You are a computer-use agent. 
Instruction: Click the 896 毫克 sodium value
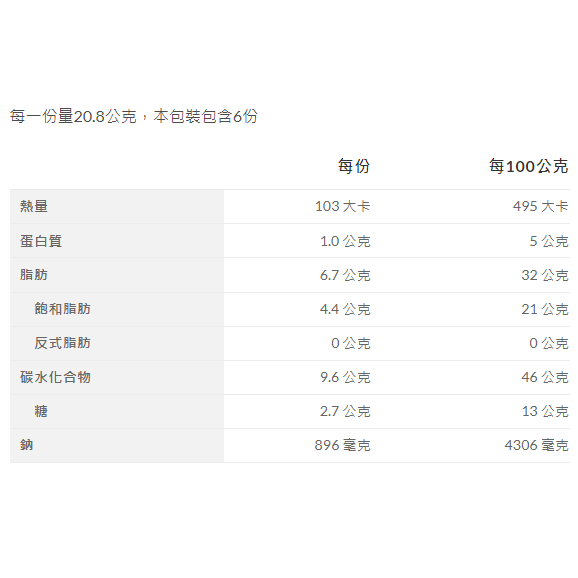(342, 445)
